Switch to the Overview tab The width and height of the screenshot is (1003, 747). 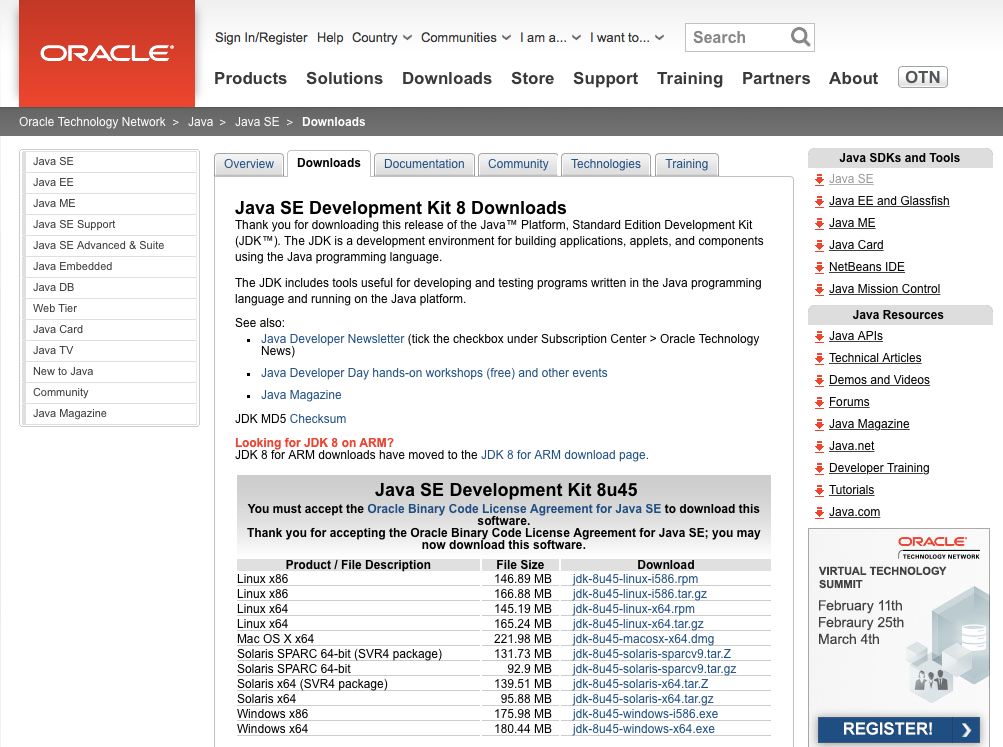(x=249, y=164)
